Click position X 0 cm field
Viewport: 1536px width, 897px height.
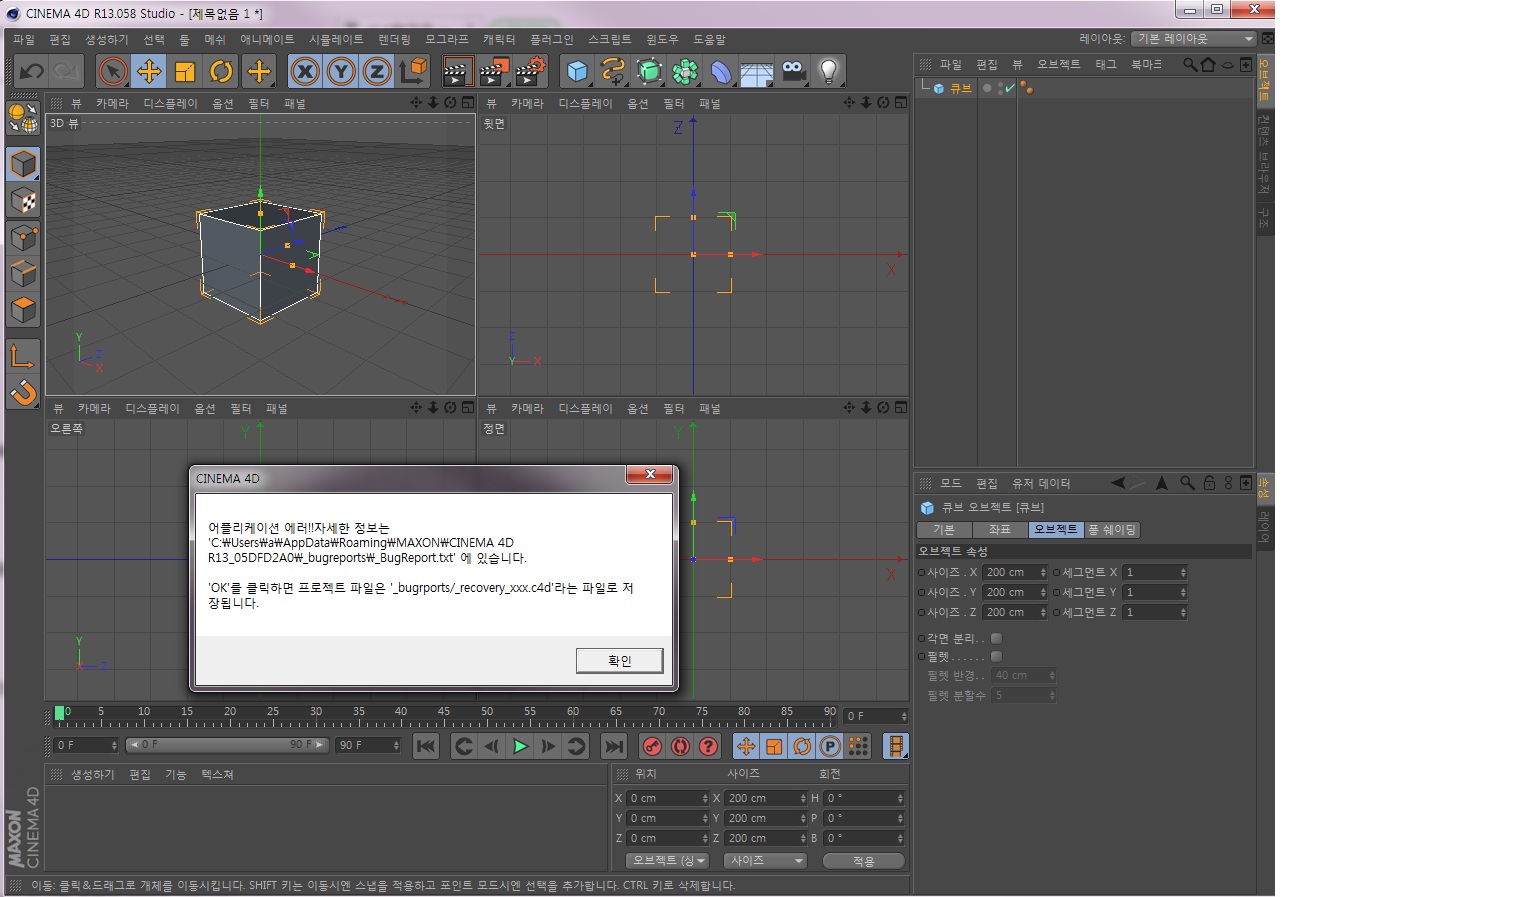point(667,798)
